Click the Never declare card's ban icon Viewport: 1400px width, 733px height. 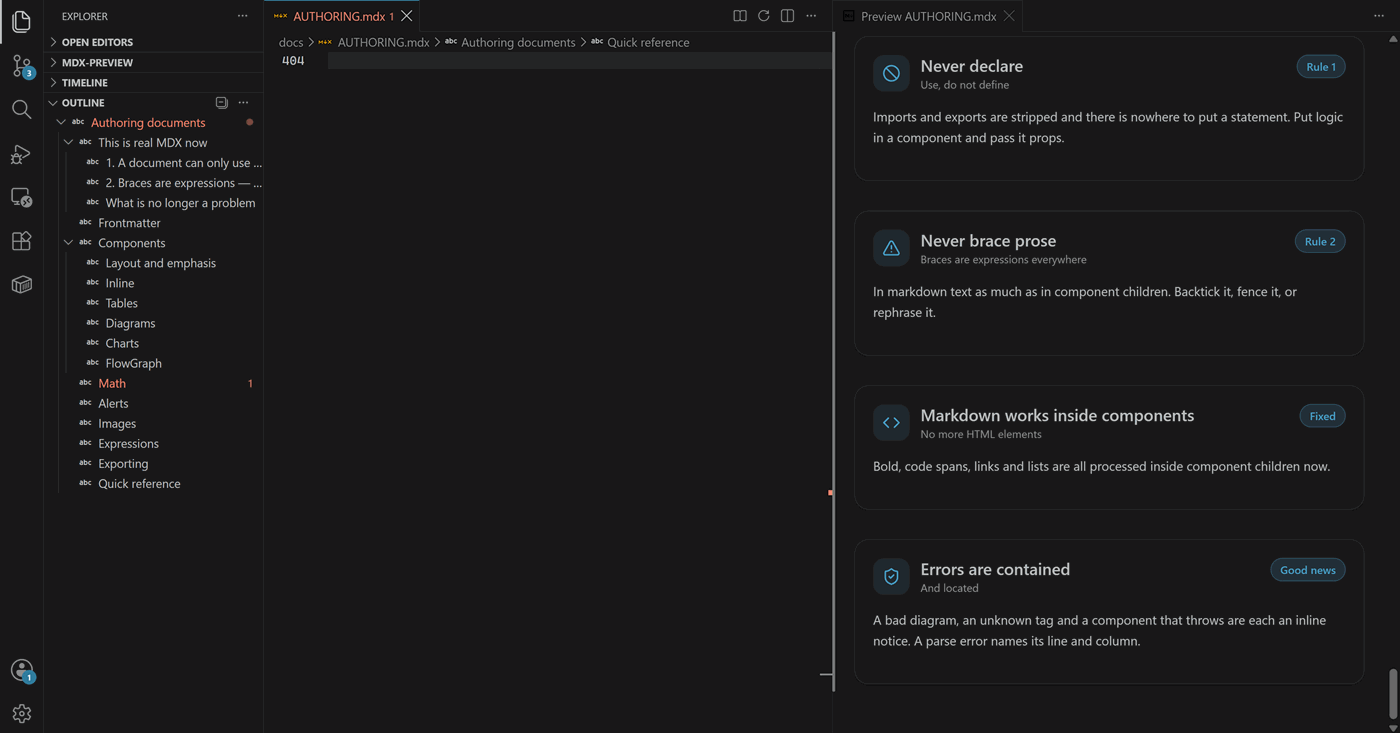click(891, 73)
